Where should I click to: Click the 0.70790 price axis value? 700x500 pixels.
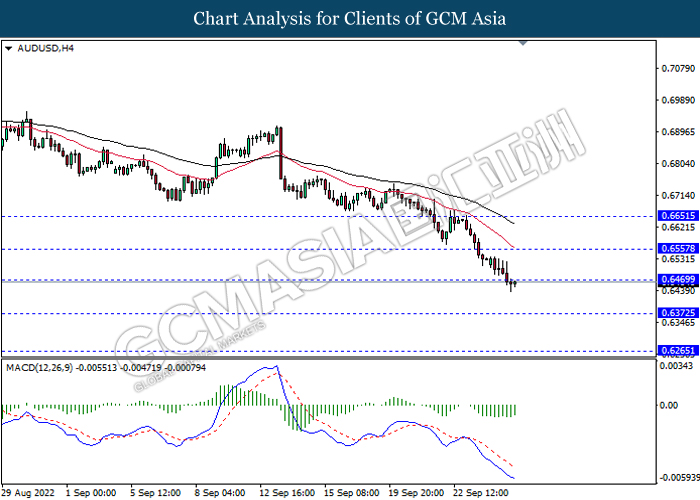(x=678, y=68)
